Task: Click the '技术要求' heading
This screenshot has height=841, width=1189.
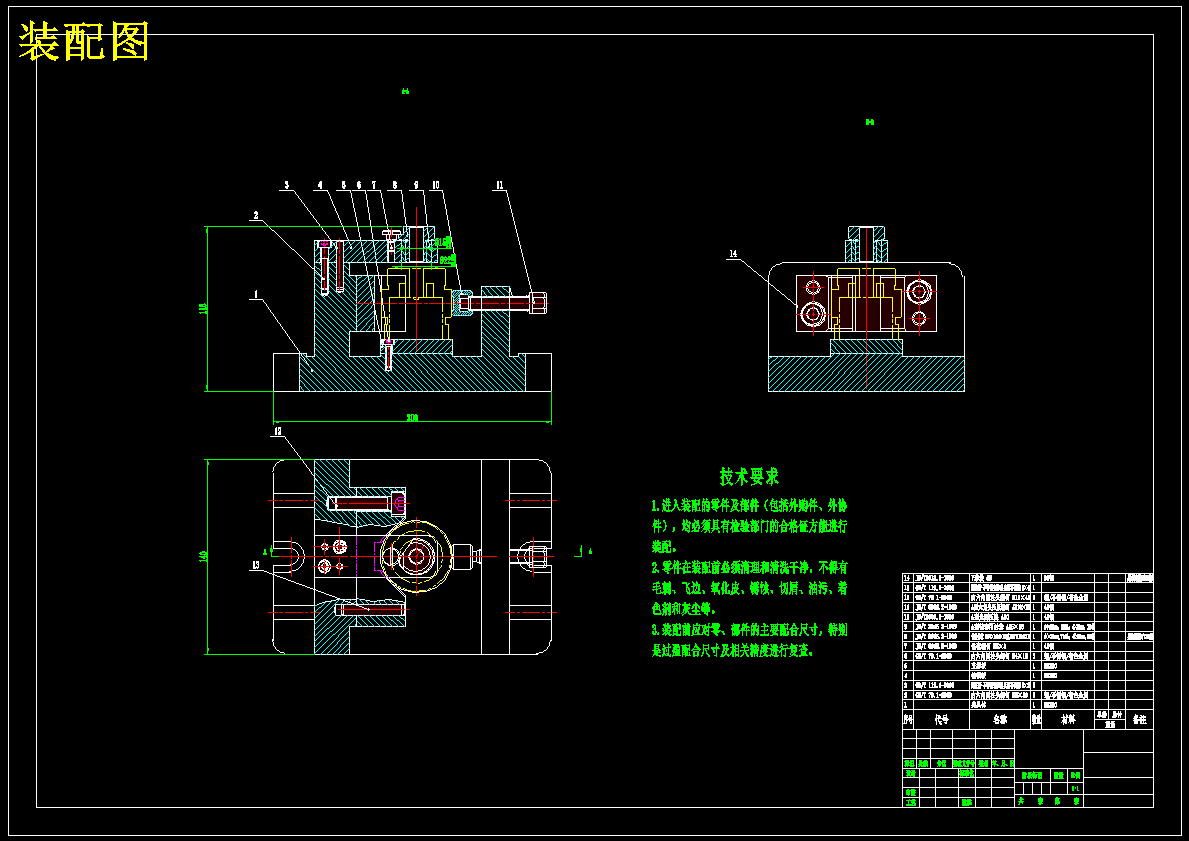Action: coord(749,476)
